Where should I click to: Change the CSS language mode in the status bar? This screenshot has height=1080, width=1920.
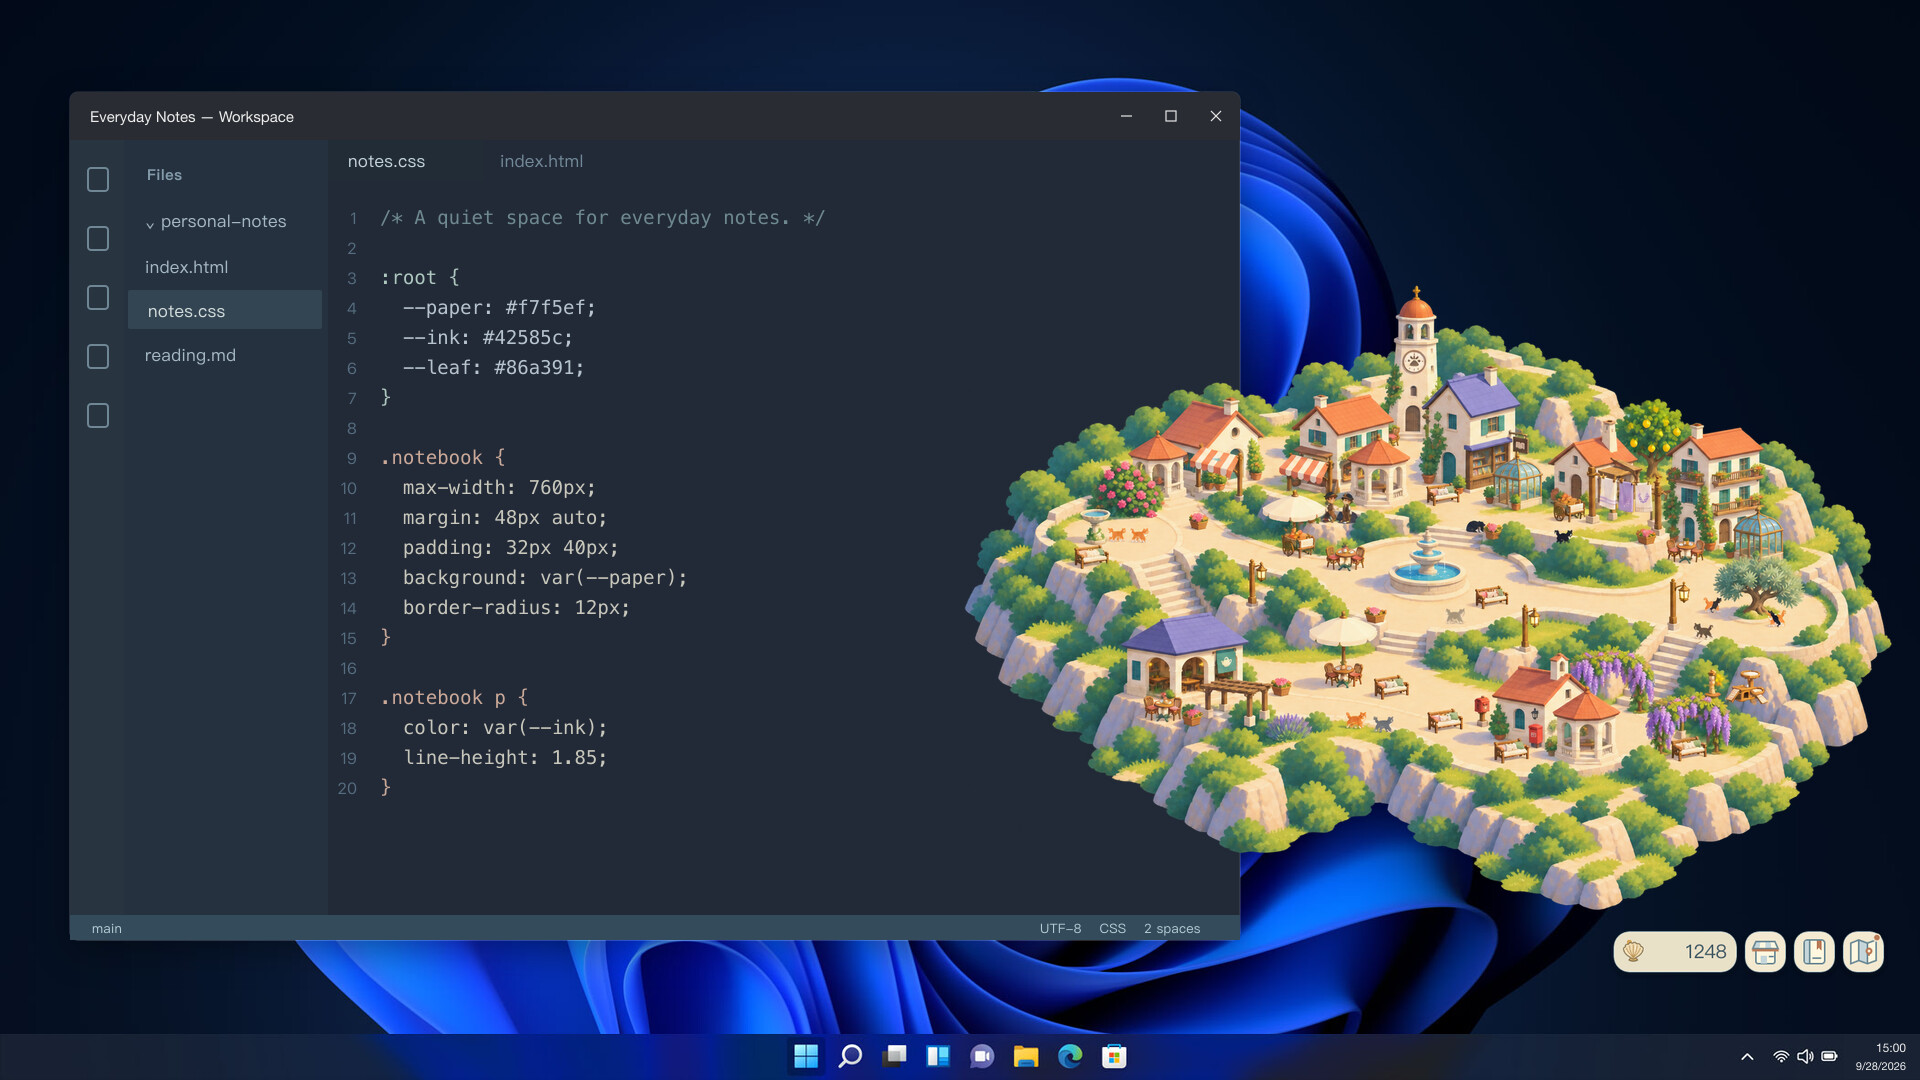pyautogui.click(x=1112, y=928)
